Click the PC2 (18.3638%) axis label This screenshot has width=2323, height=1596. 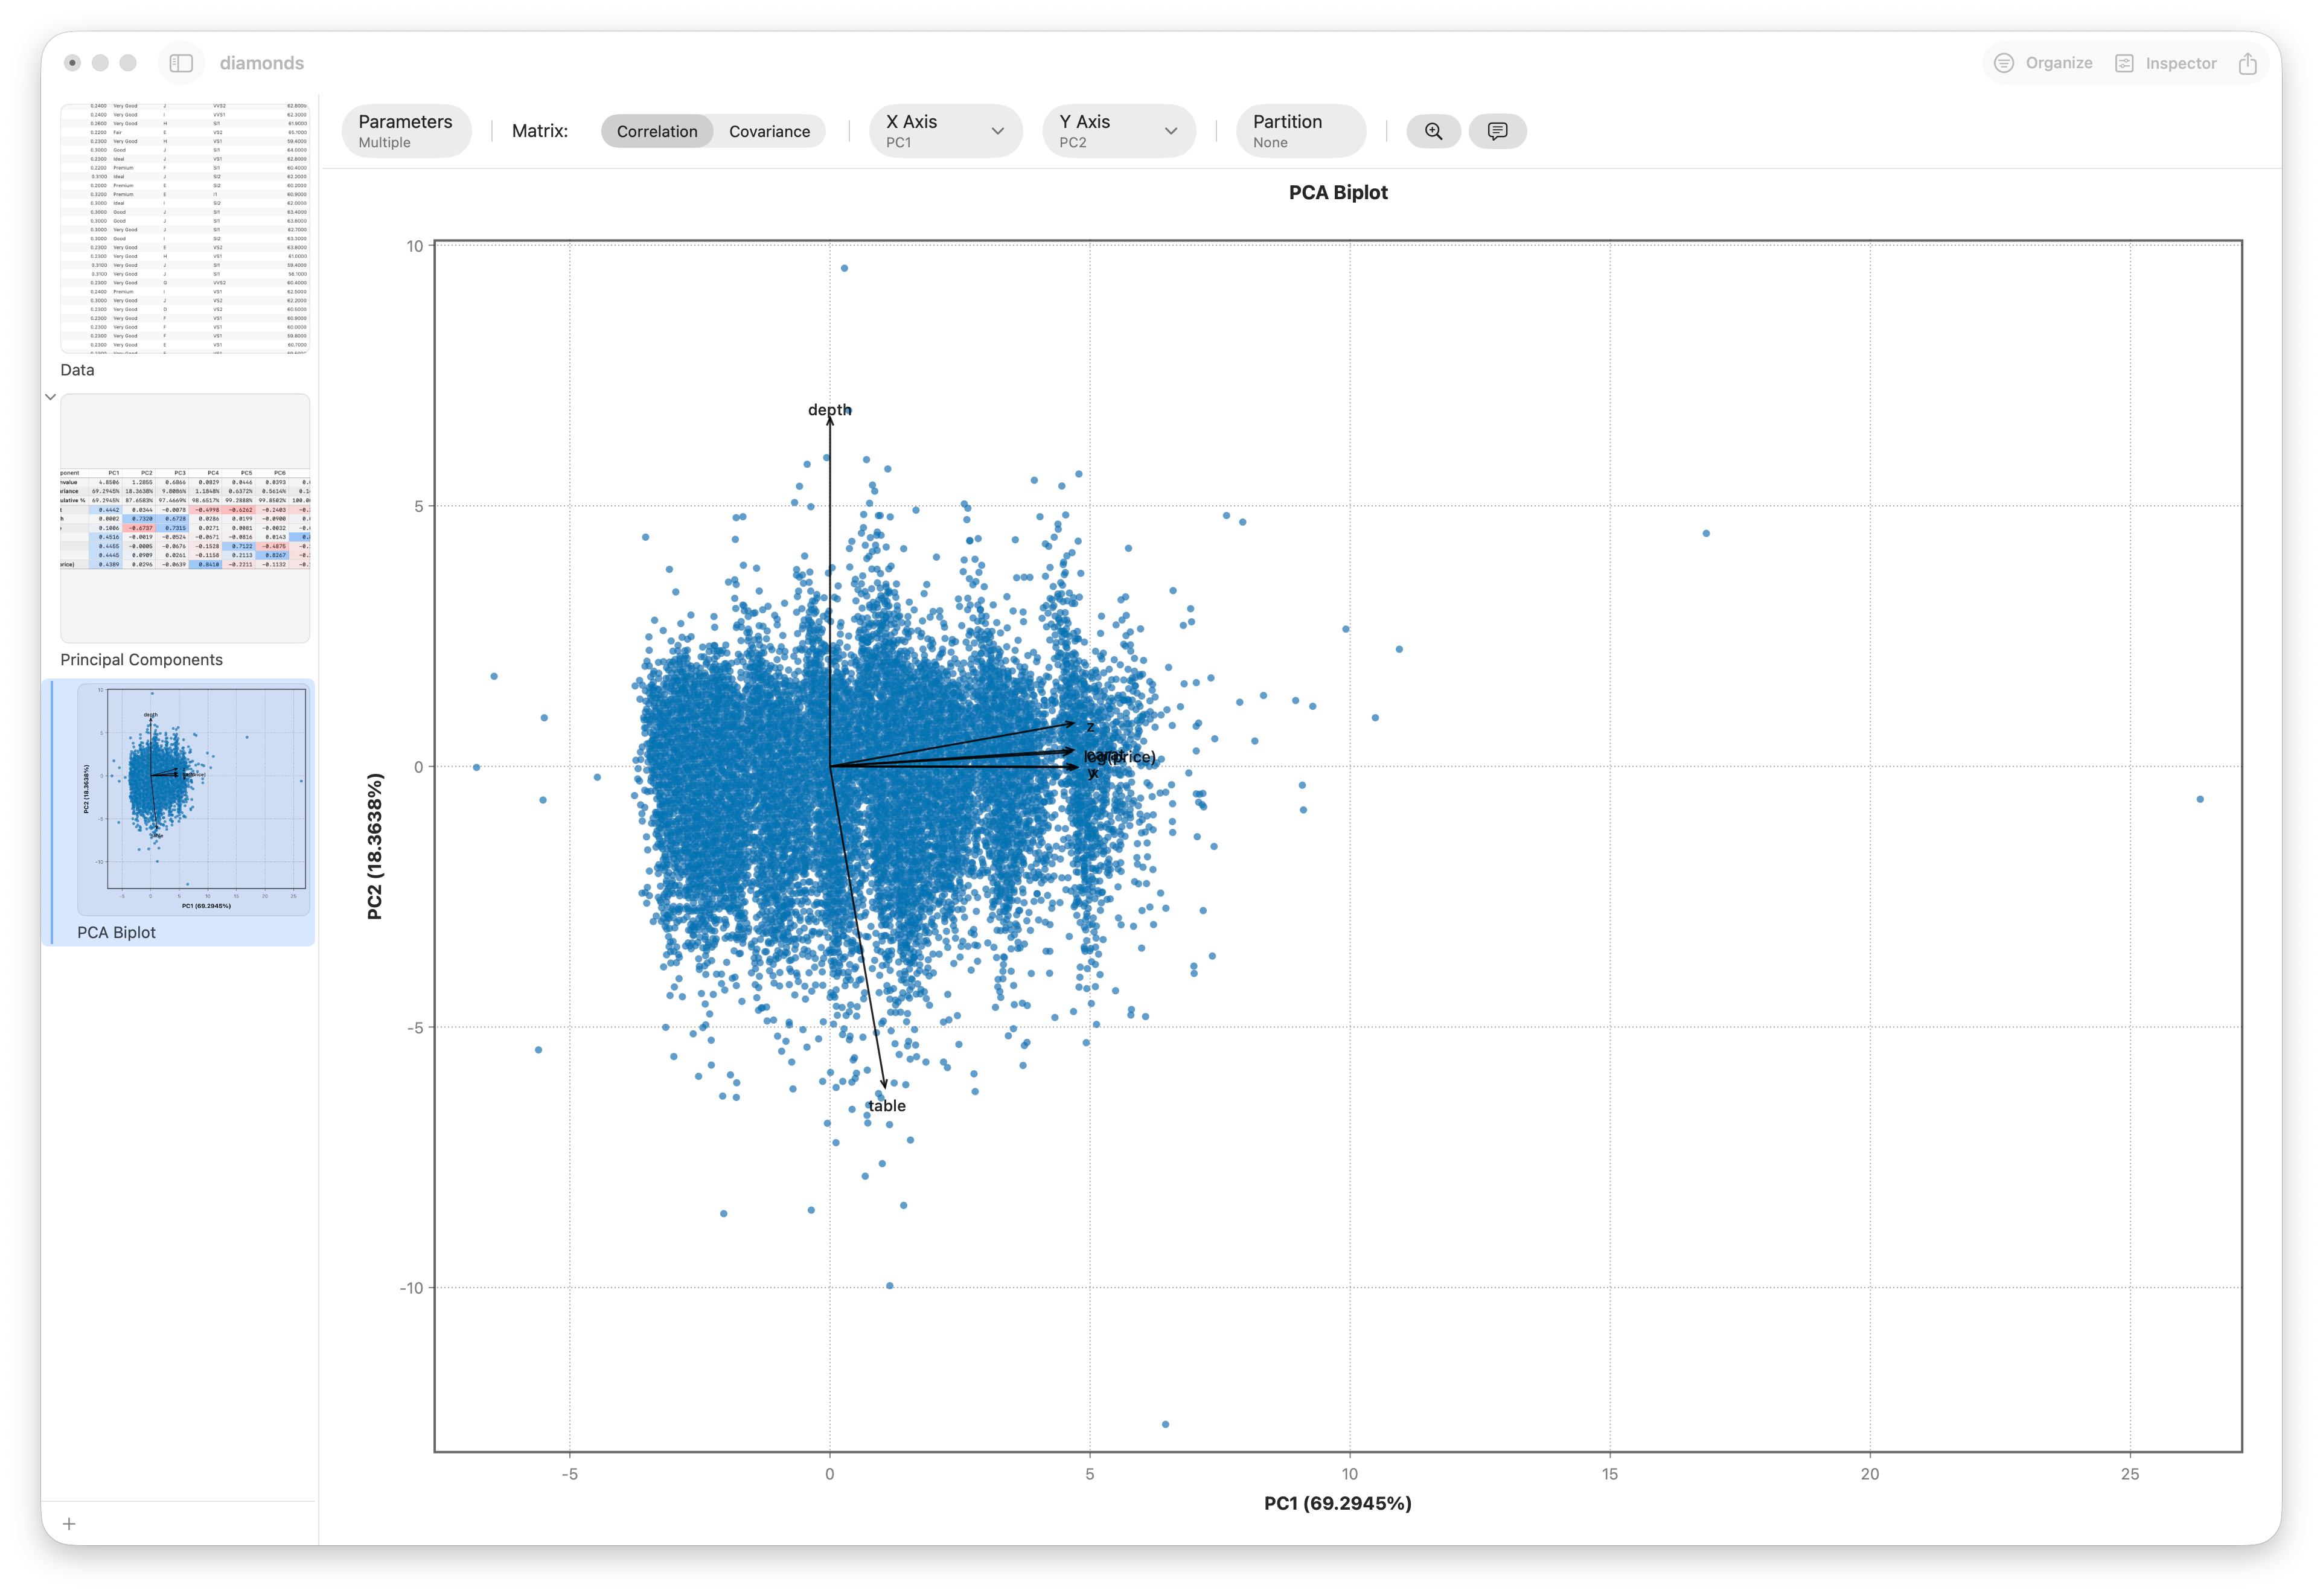(375, 846)
